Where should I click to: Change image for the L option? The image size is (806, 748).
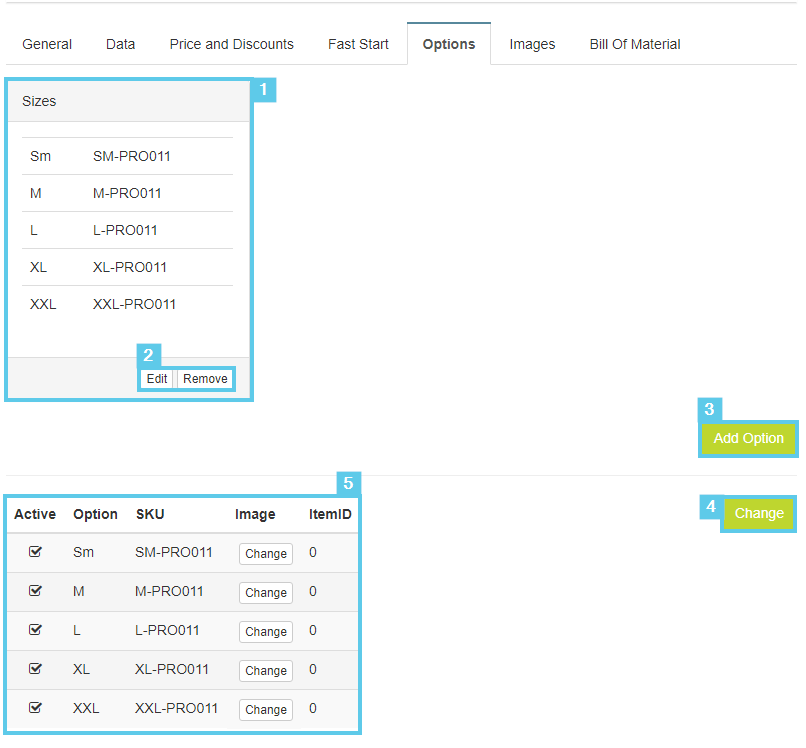tap(266, 632)
